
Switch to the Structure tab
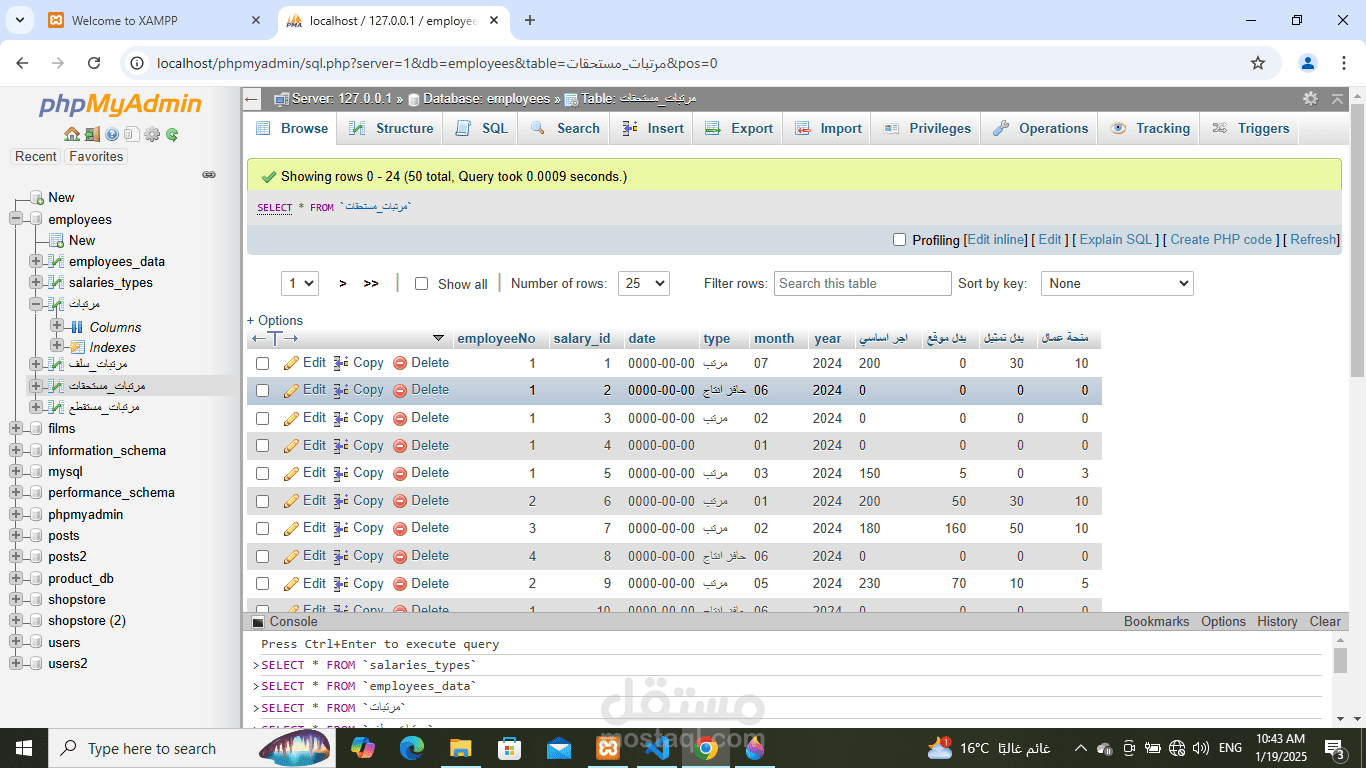[x=391, y=128]
